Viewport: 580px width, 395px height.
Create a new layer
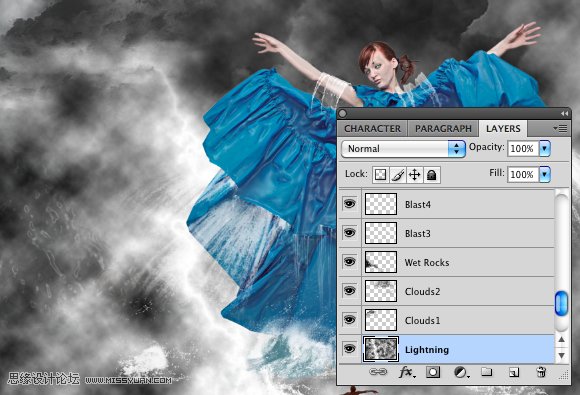pos(514,372)
